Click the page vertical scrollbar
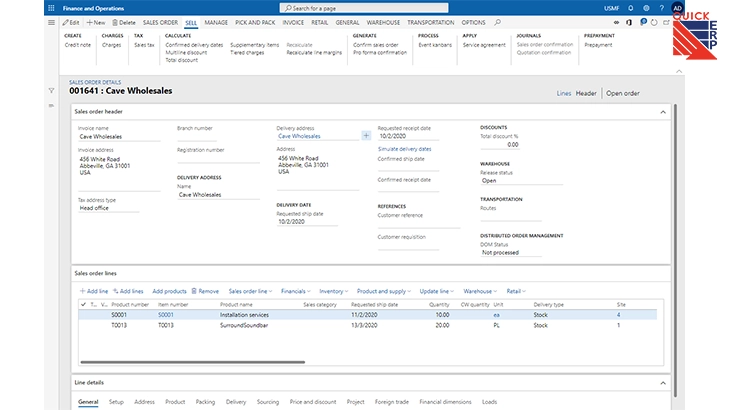 pyautogui.click(x=675, y=251)
